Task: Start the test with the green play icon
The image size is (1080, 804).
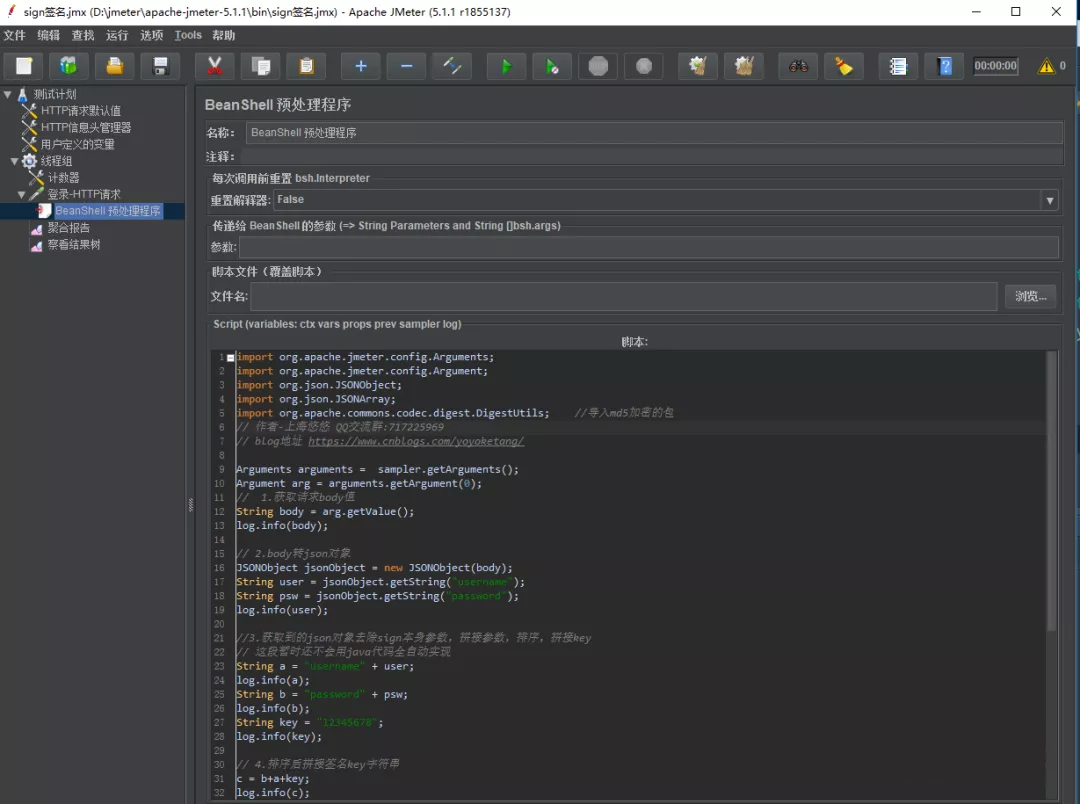Action: (x=506, y=66)
